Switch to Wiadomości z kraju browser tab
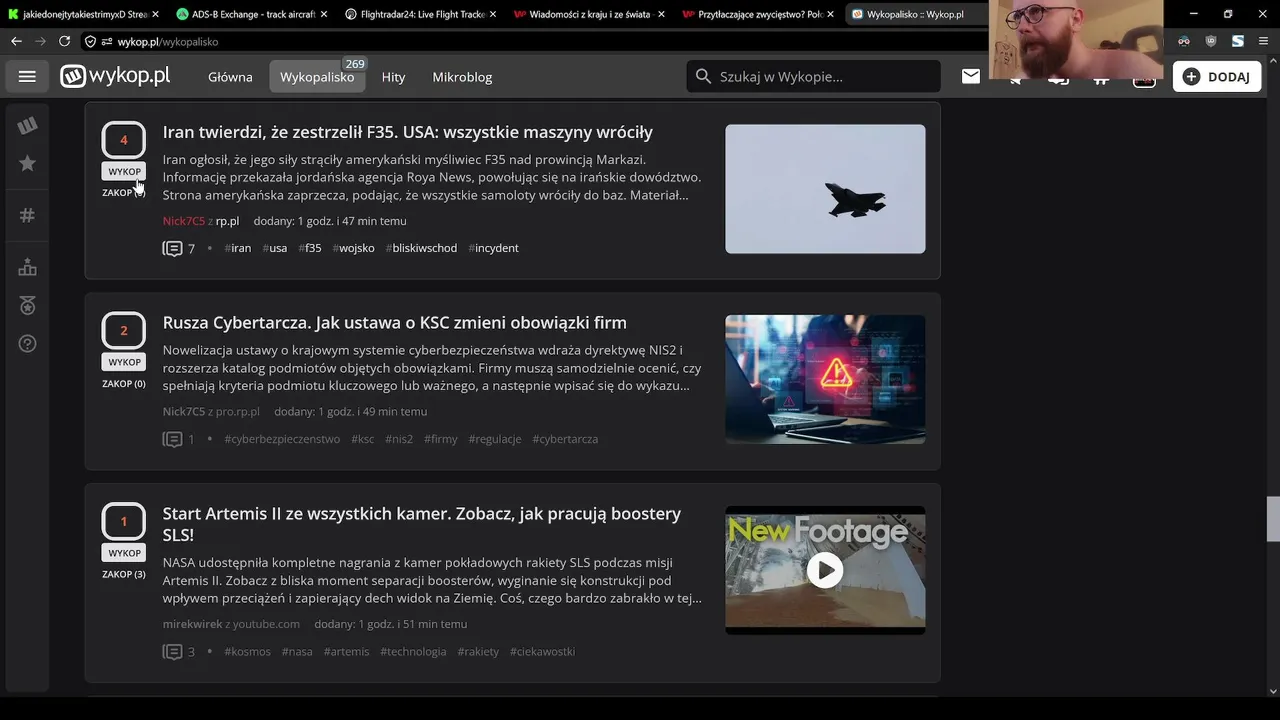Viewport: 1280px width, 720px height. [589, 14]
